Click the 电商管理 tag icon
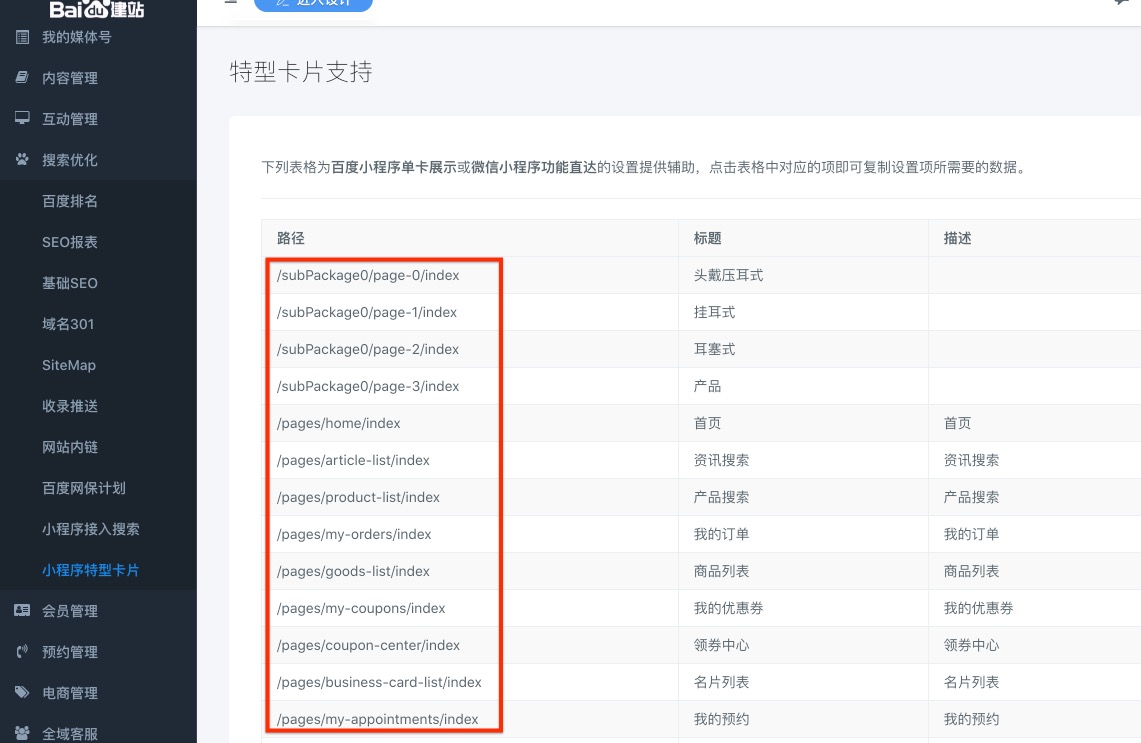Image resolution: width=1141 pixels, height=743 pixels. 22,693
